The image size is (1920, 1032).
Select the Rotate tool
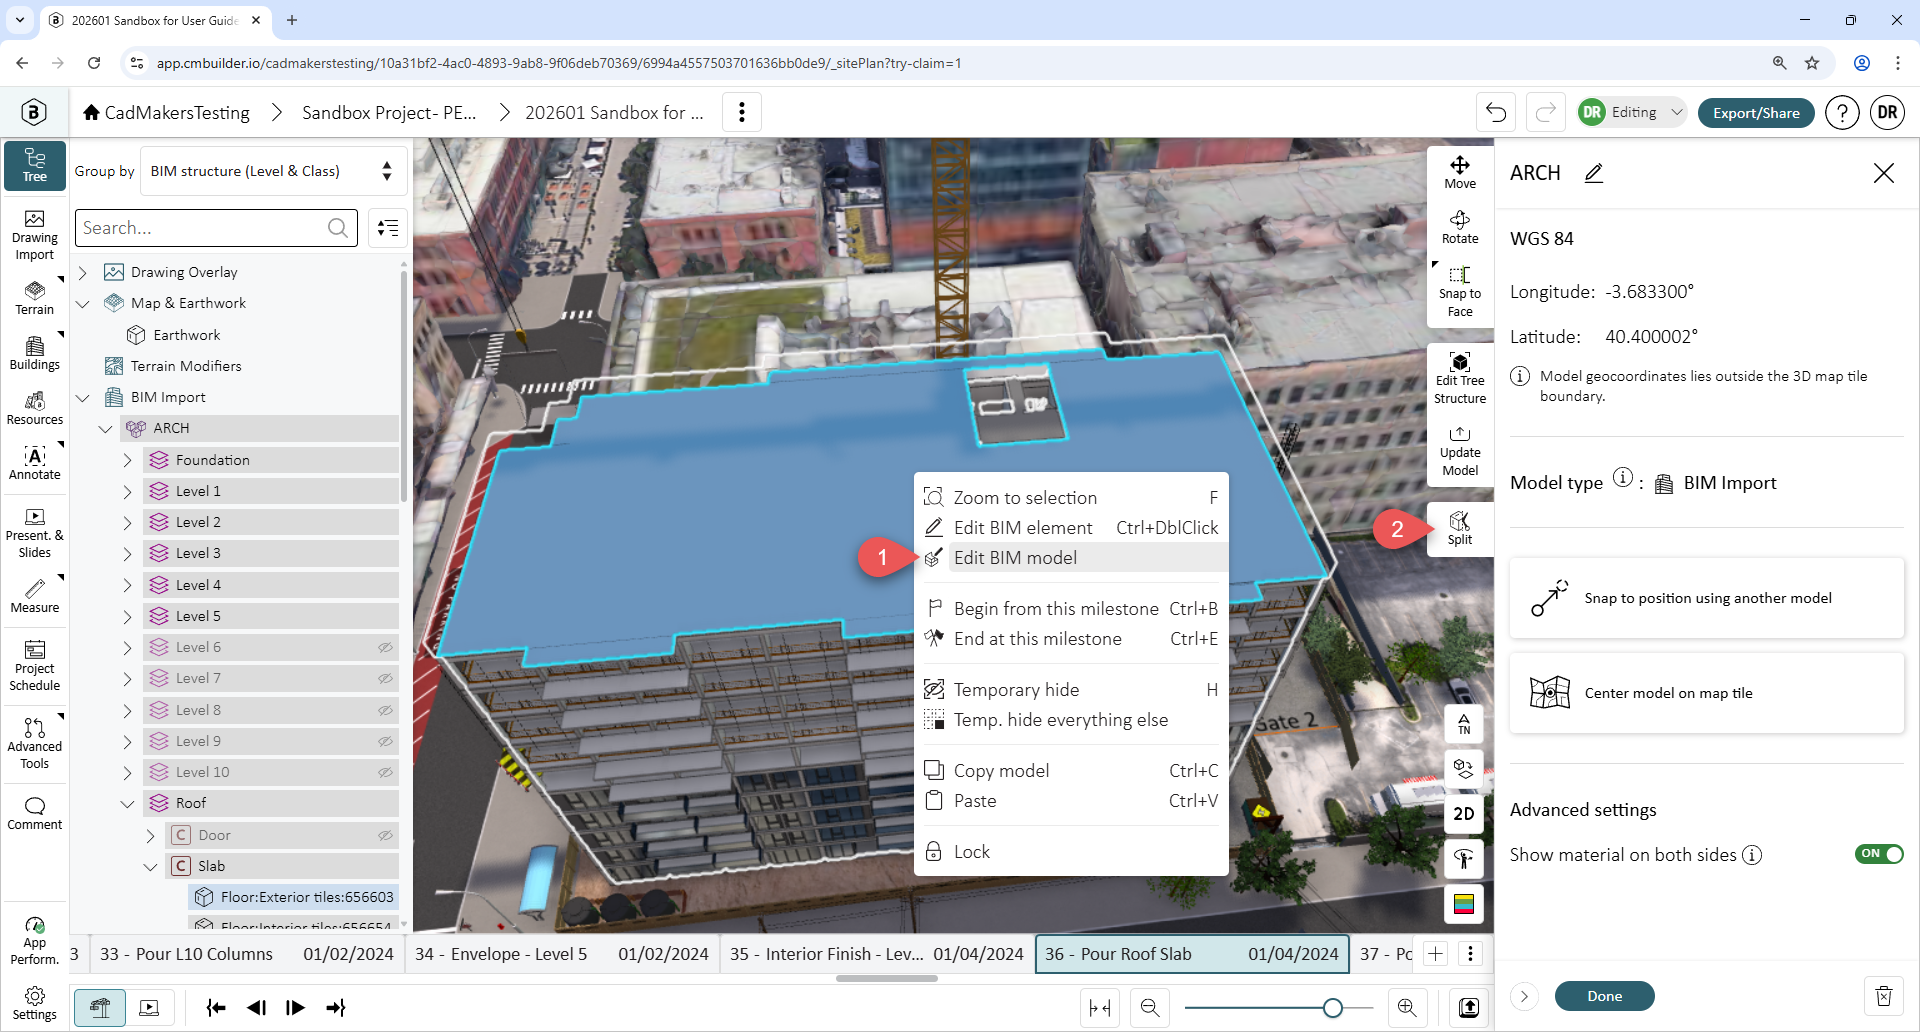coord(1460,227)
